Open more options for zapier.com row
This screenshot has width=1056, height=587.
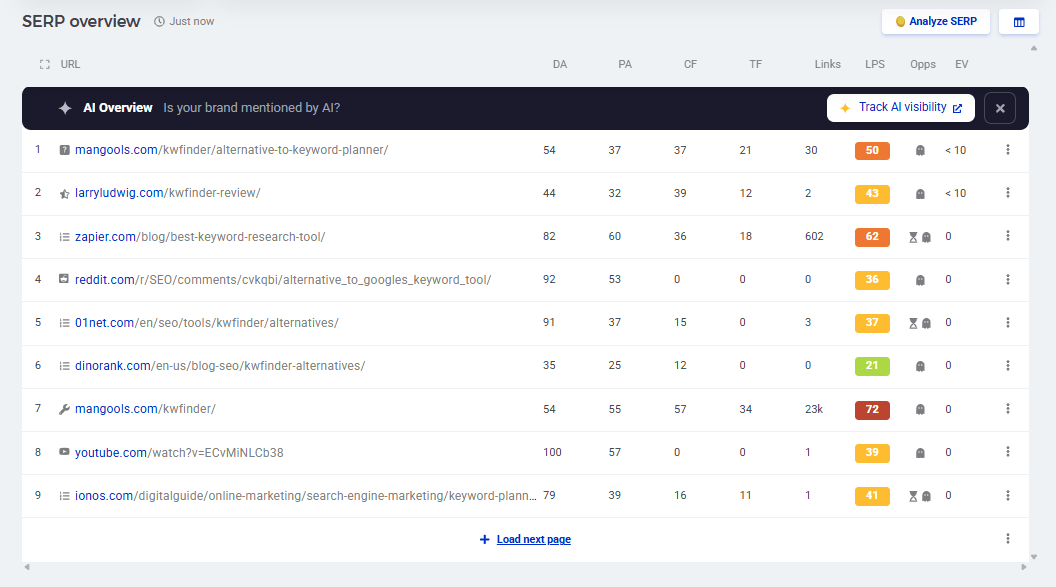[x=1008, y=236]
